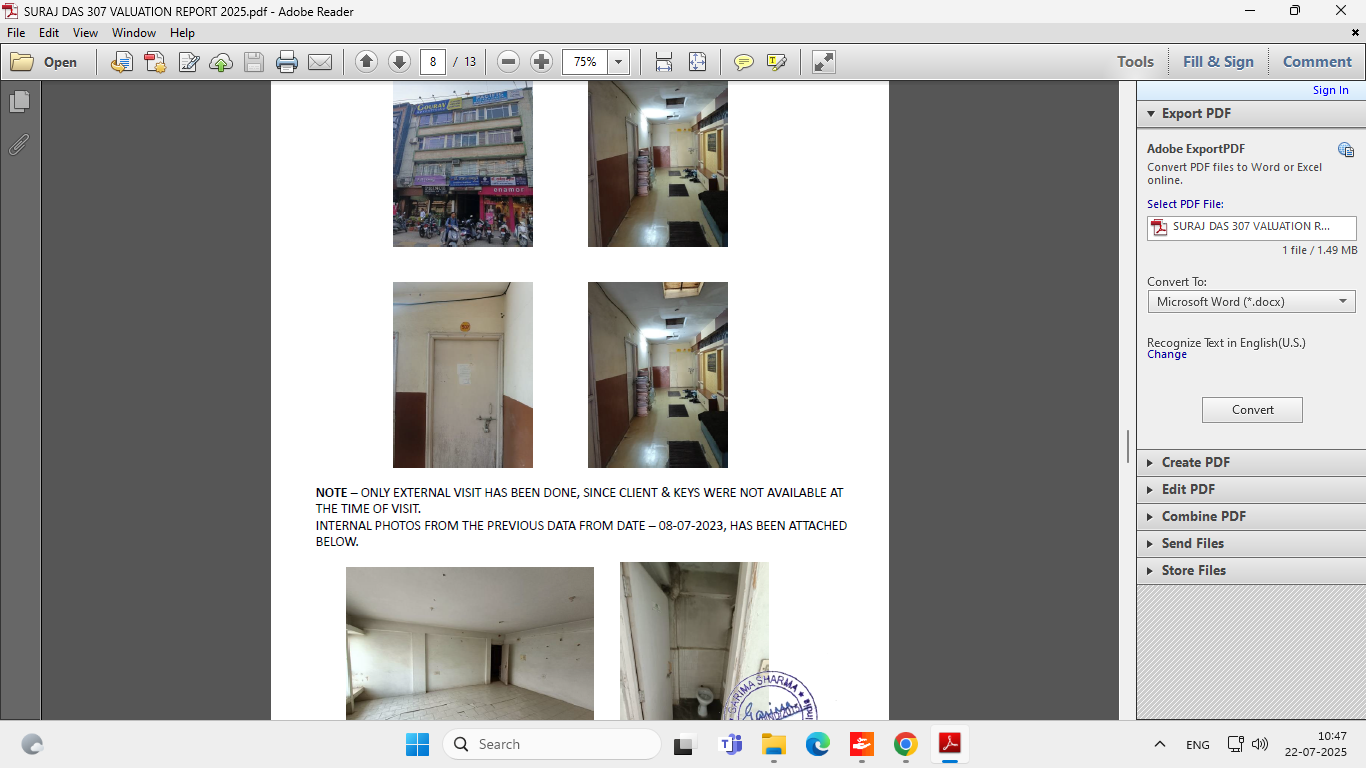Click the Open file button
The height and width of the screenshot is (768, 1366).
coord(44,62)
